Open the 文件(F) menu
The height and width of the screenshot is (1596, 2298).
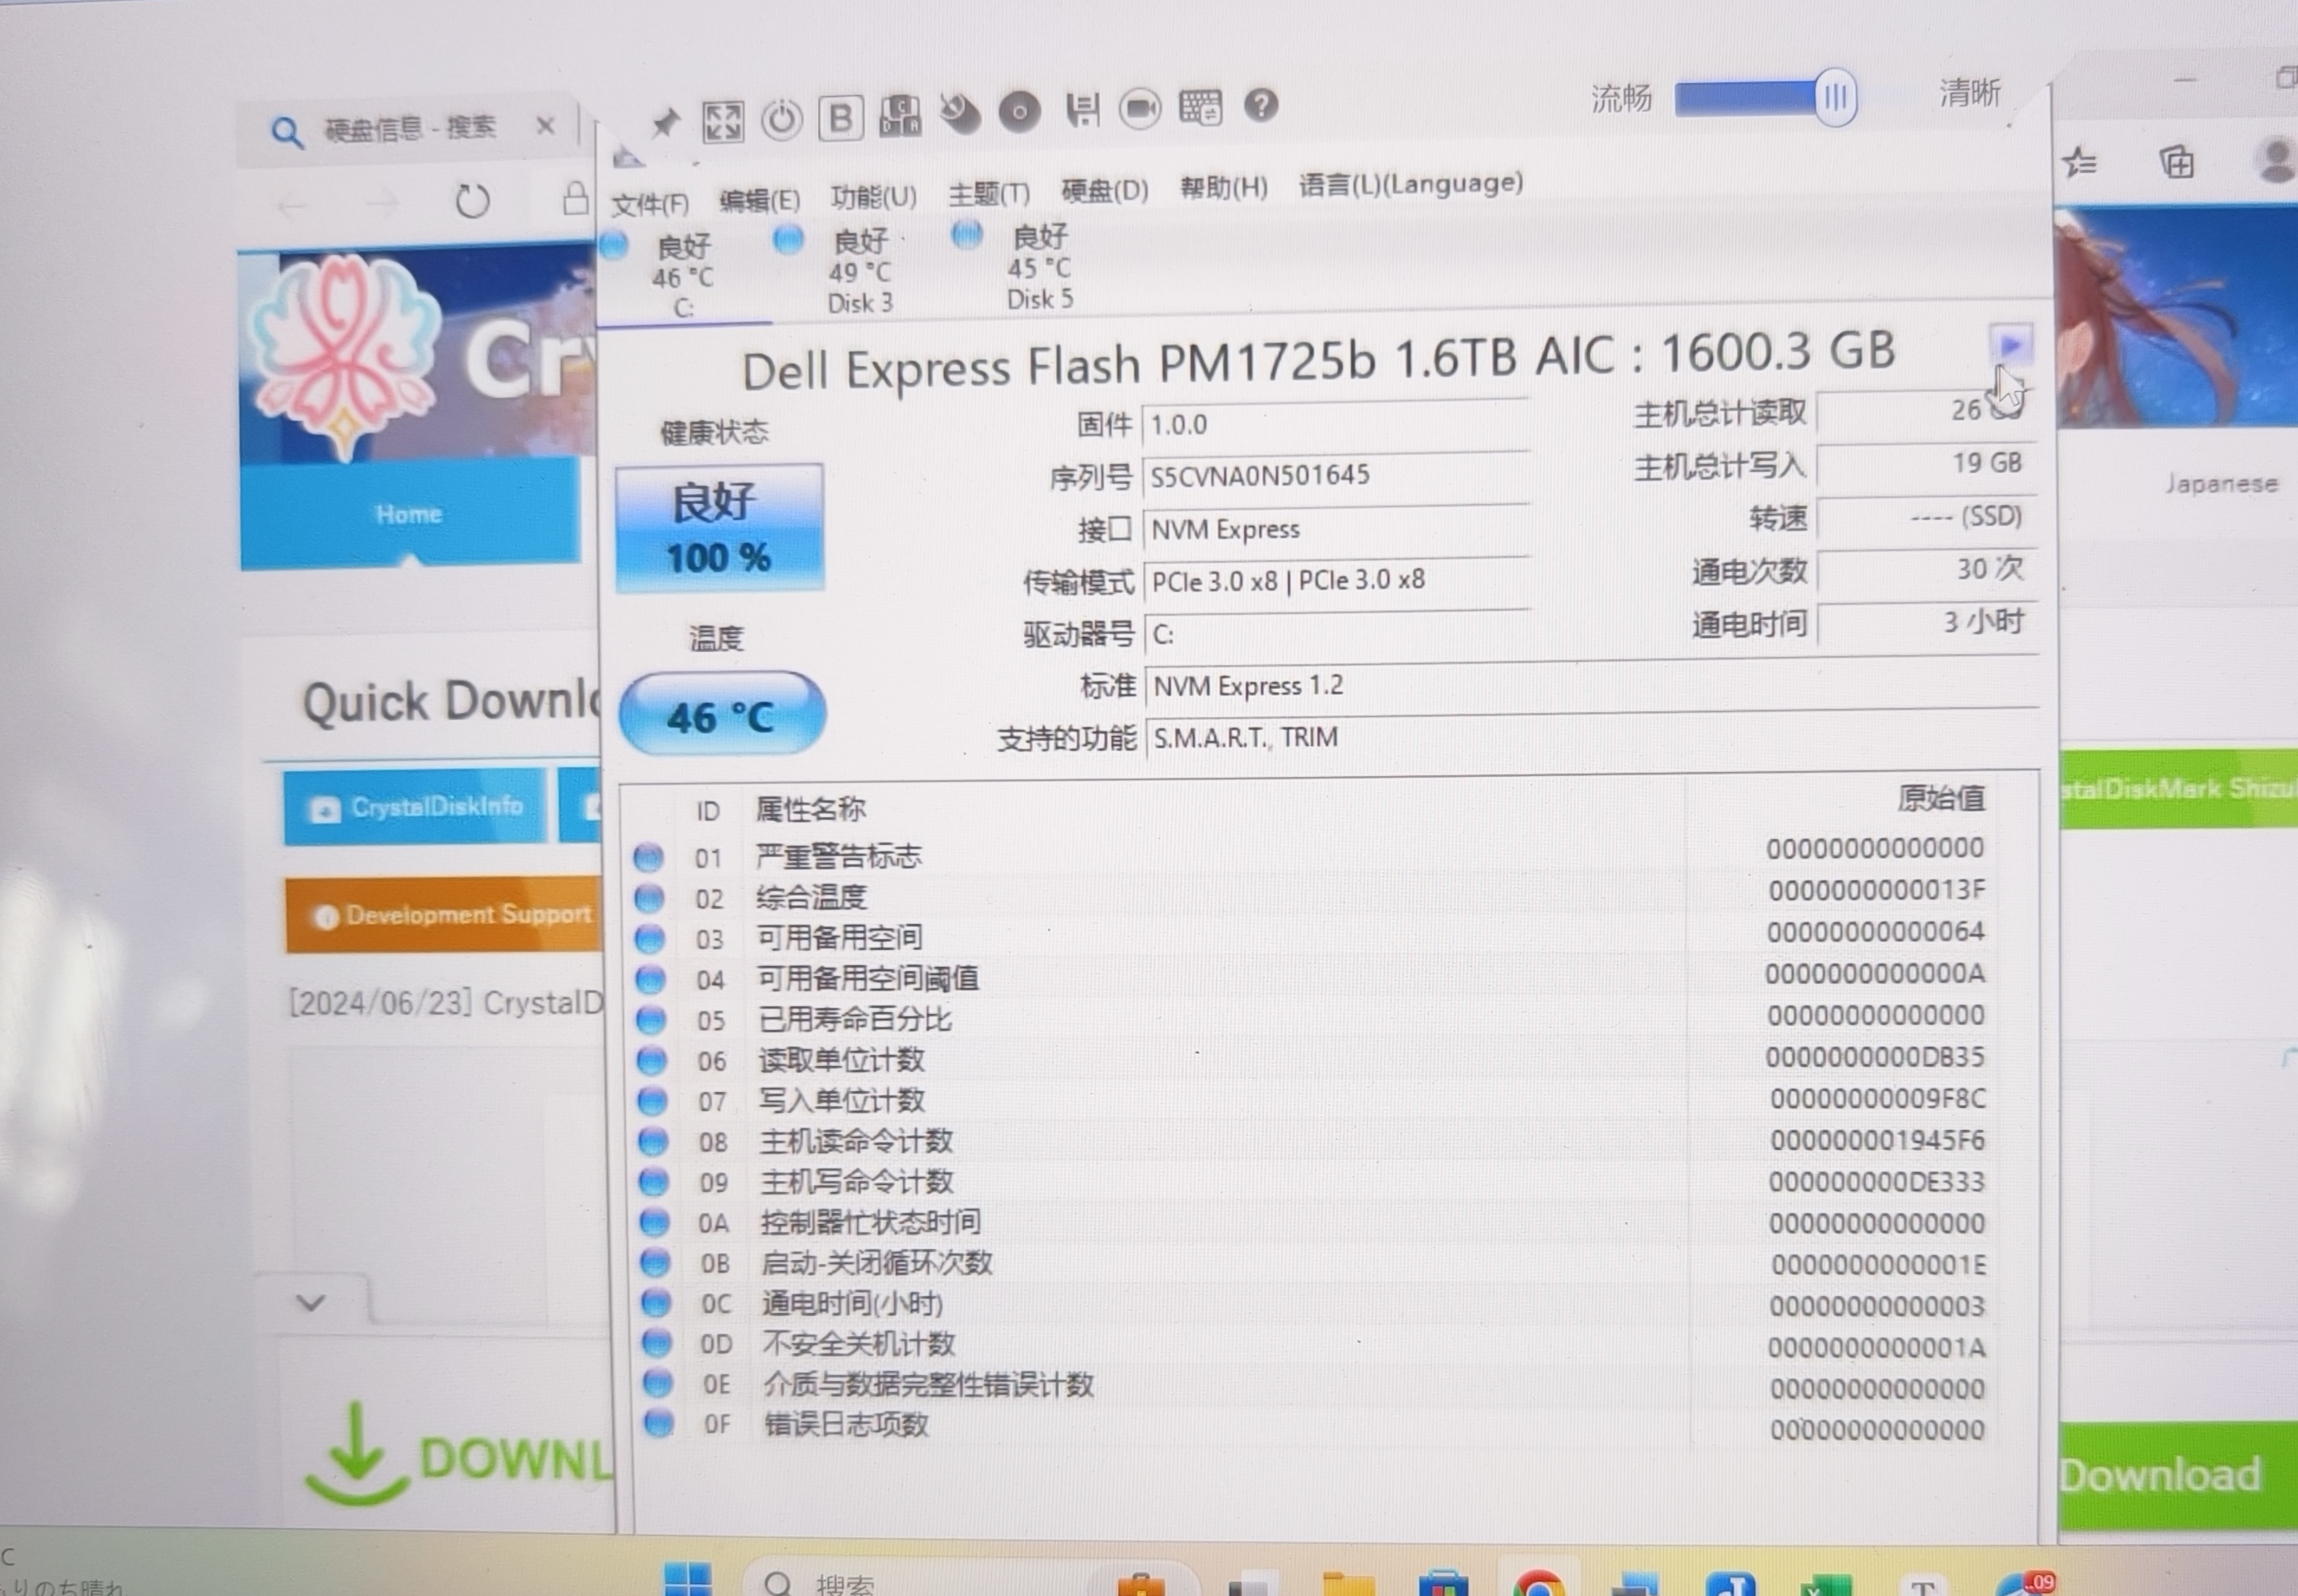point(650,204)
